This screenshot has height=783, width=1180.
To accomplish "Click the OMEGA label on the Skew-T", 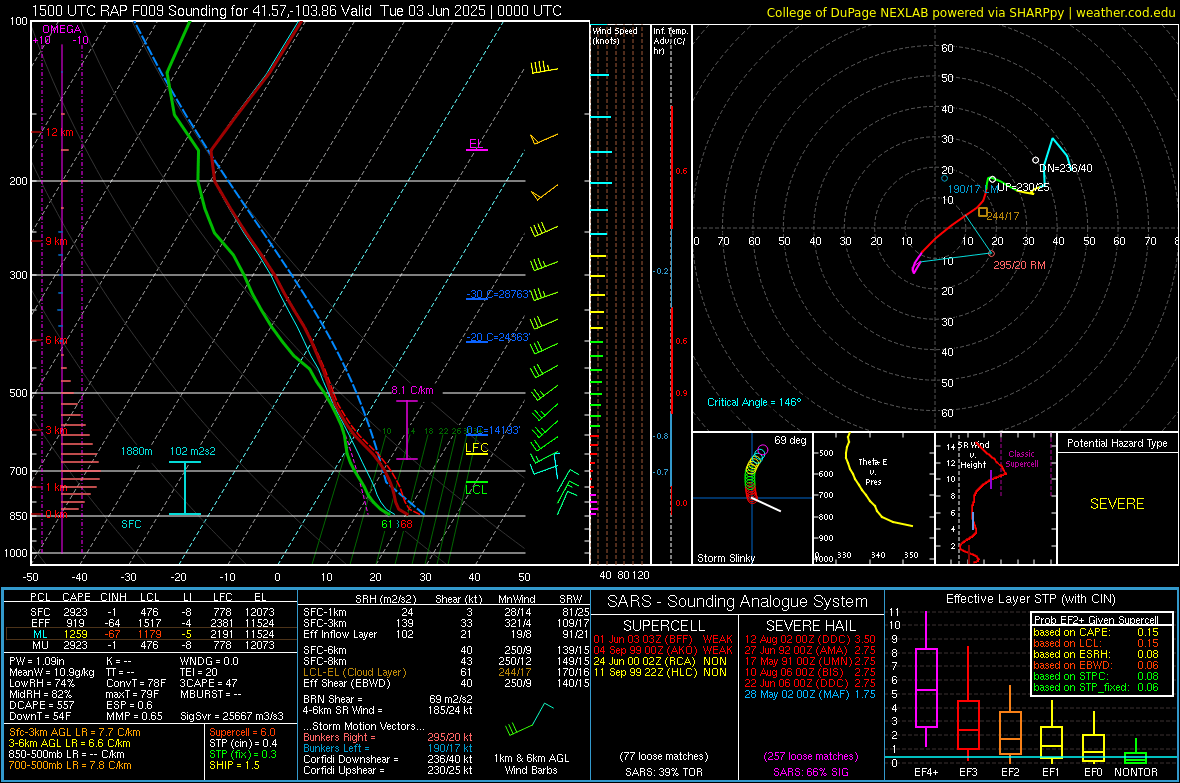I will [x=62, y=29].
